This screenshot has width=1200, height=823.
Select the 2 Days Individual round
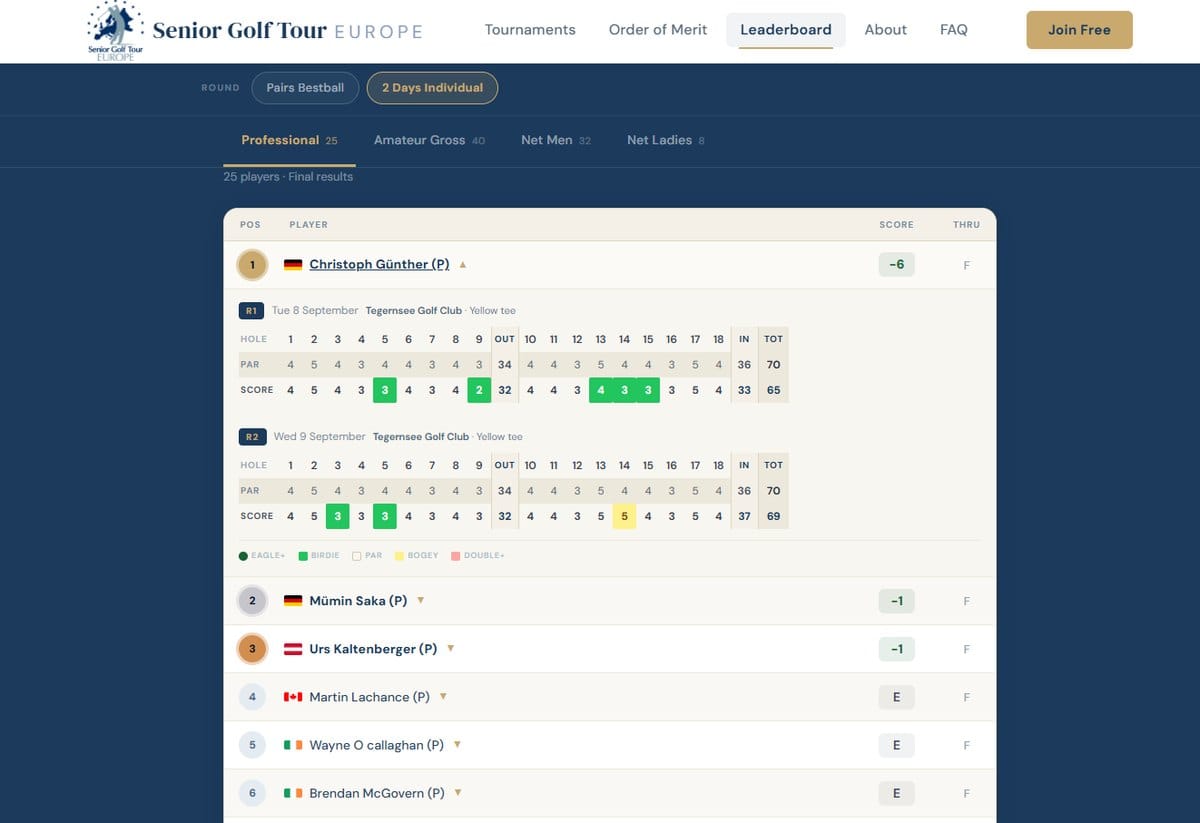[x=432, y=88]
